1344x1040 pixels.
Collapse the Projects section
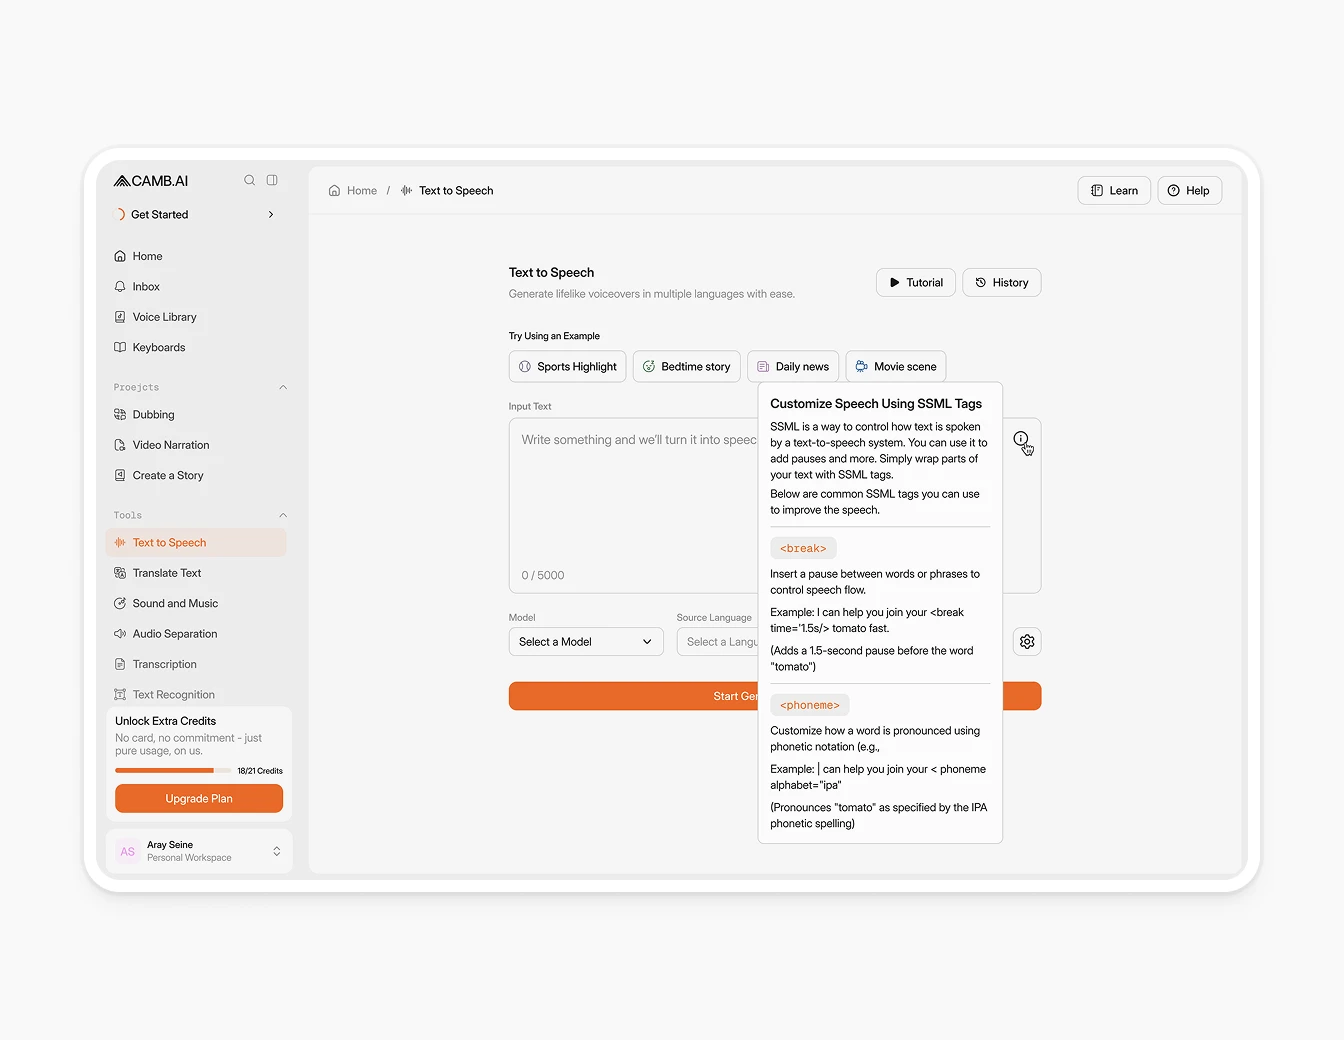pyautogui.click(x=283, y=388)
